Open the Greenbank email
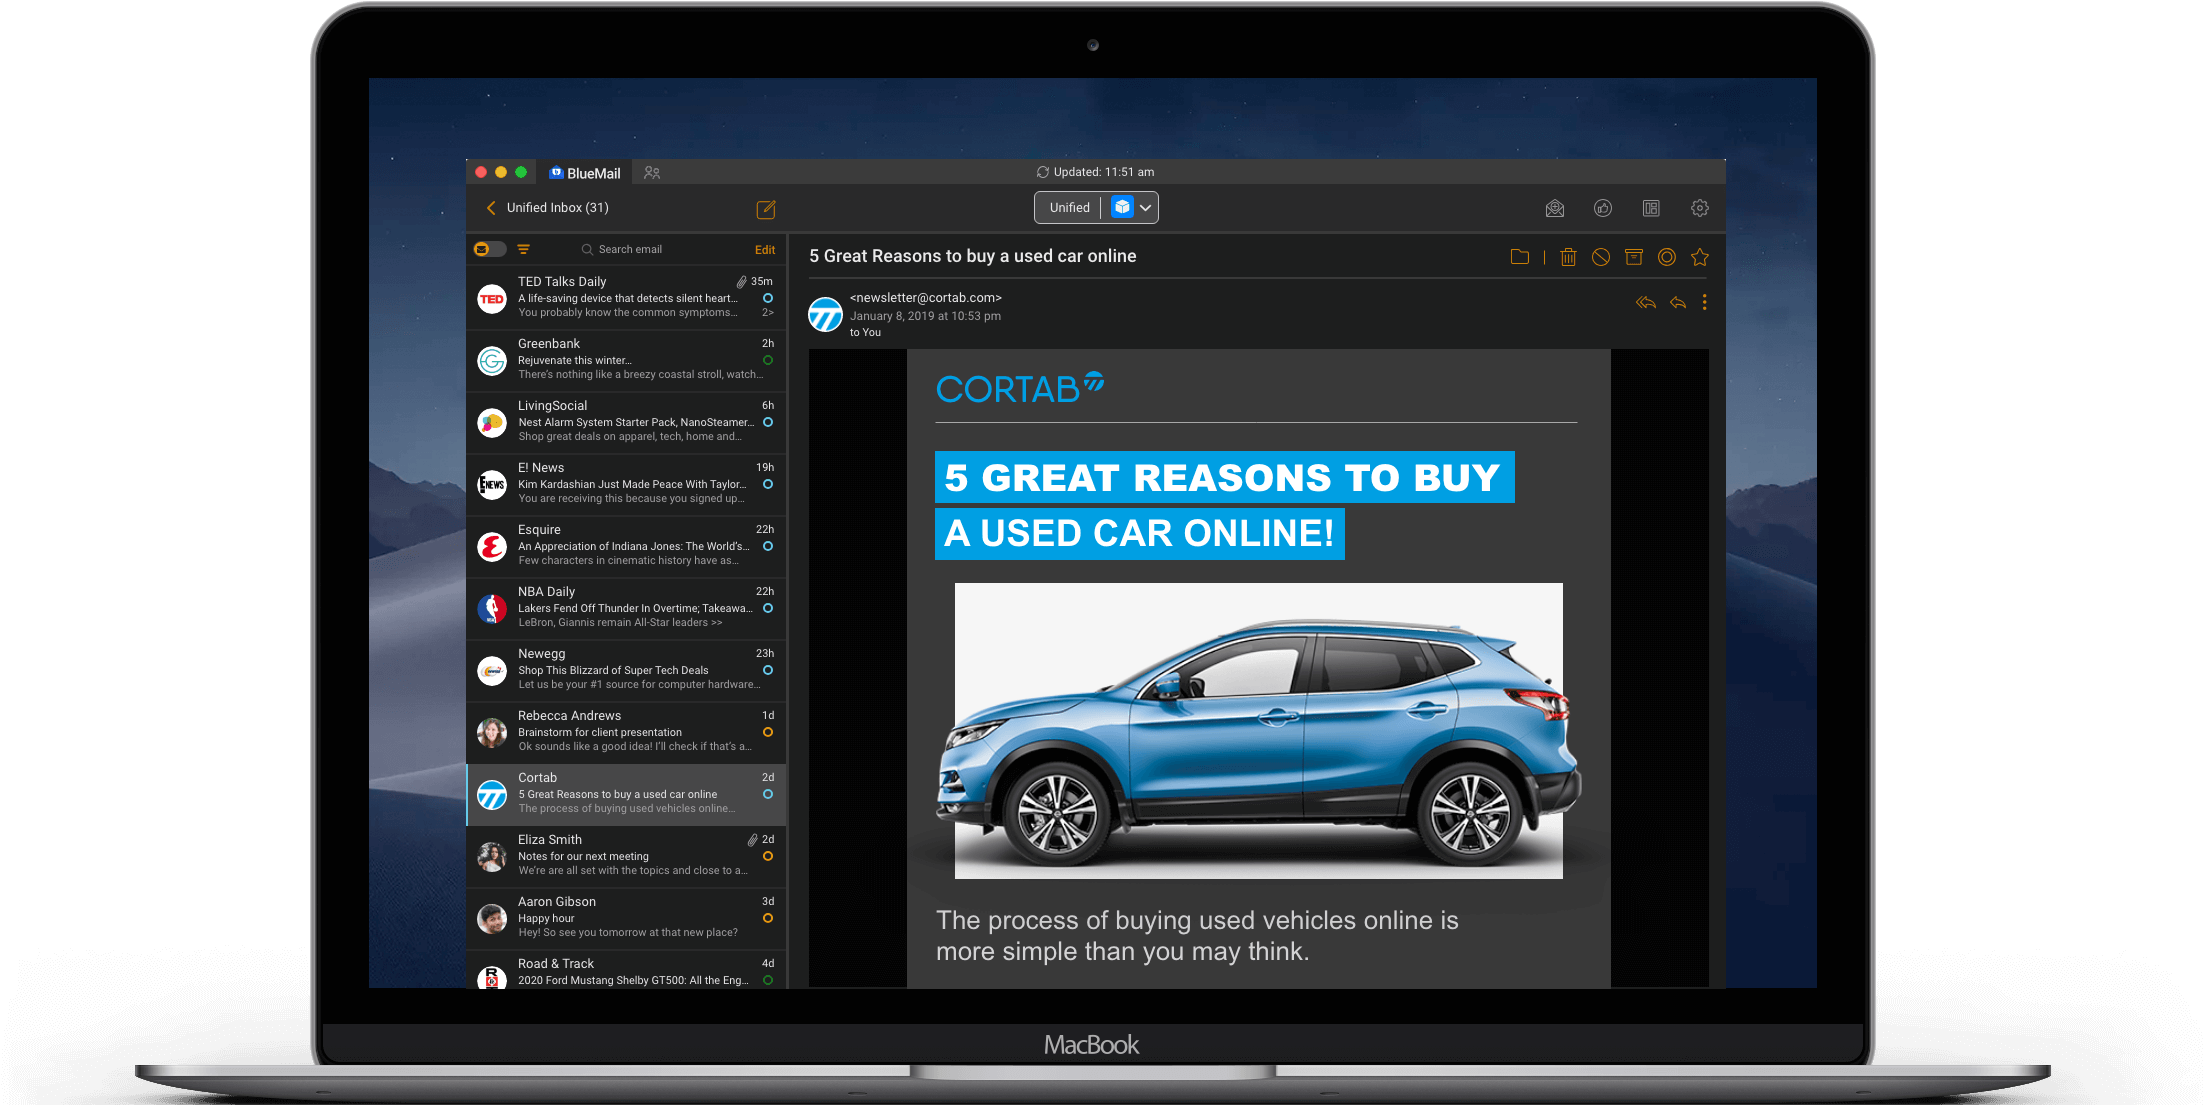The height and width of the screenshot is (1105, 2203). 626,360
